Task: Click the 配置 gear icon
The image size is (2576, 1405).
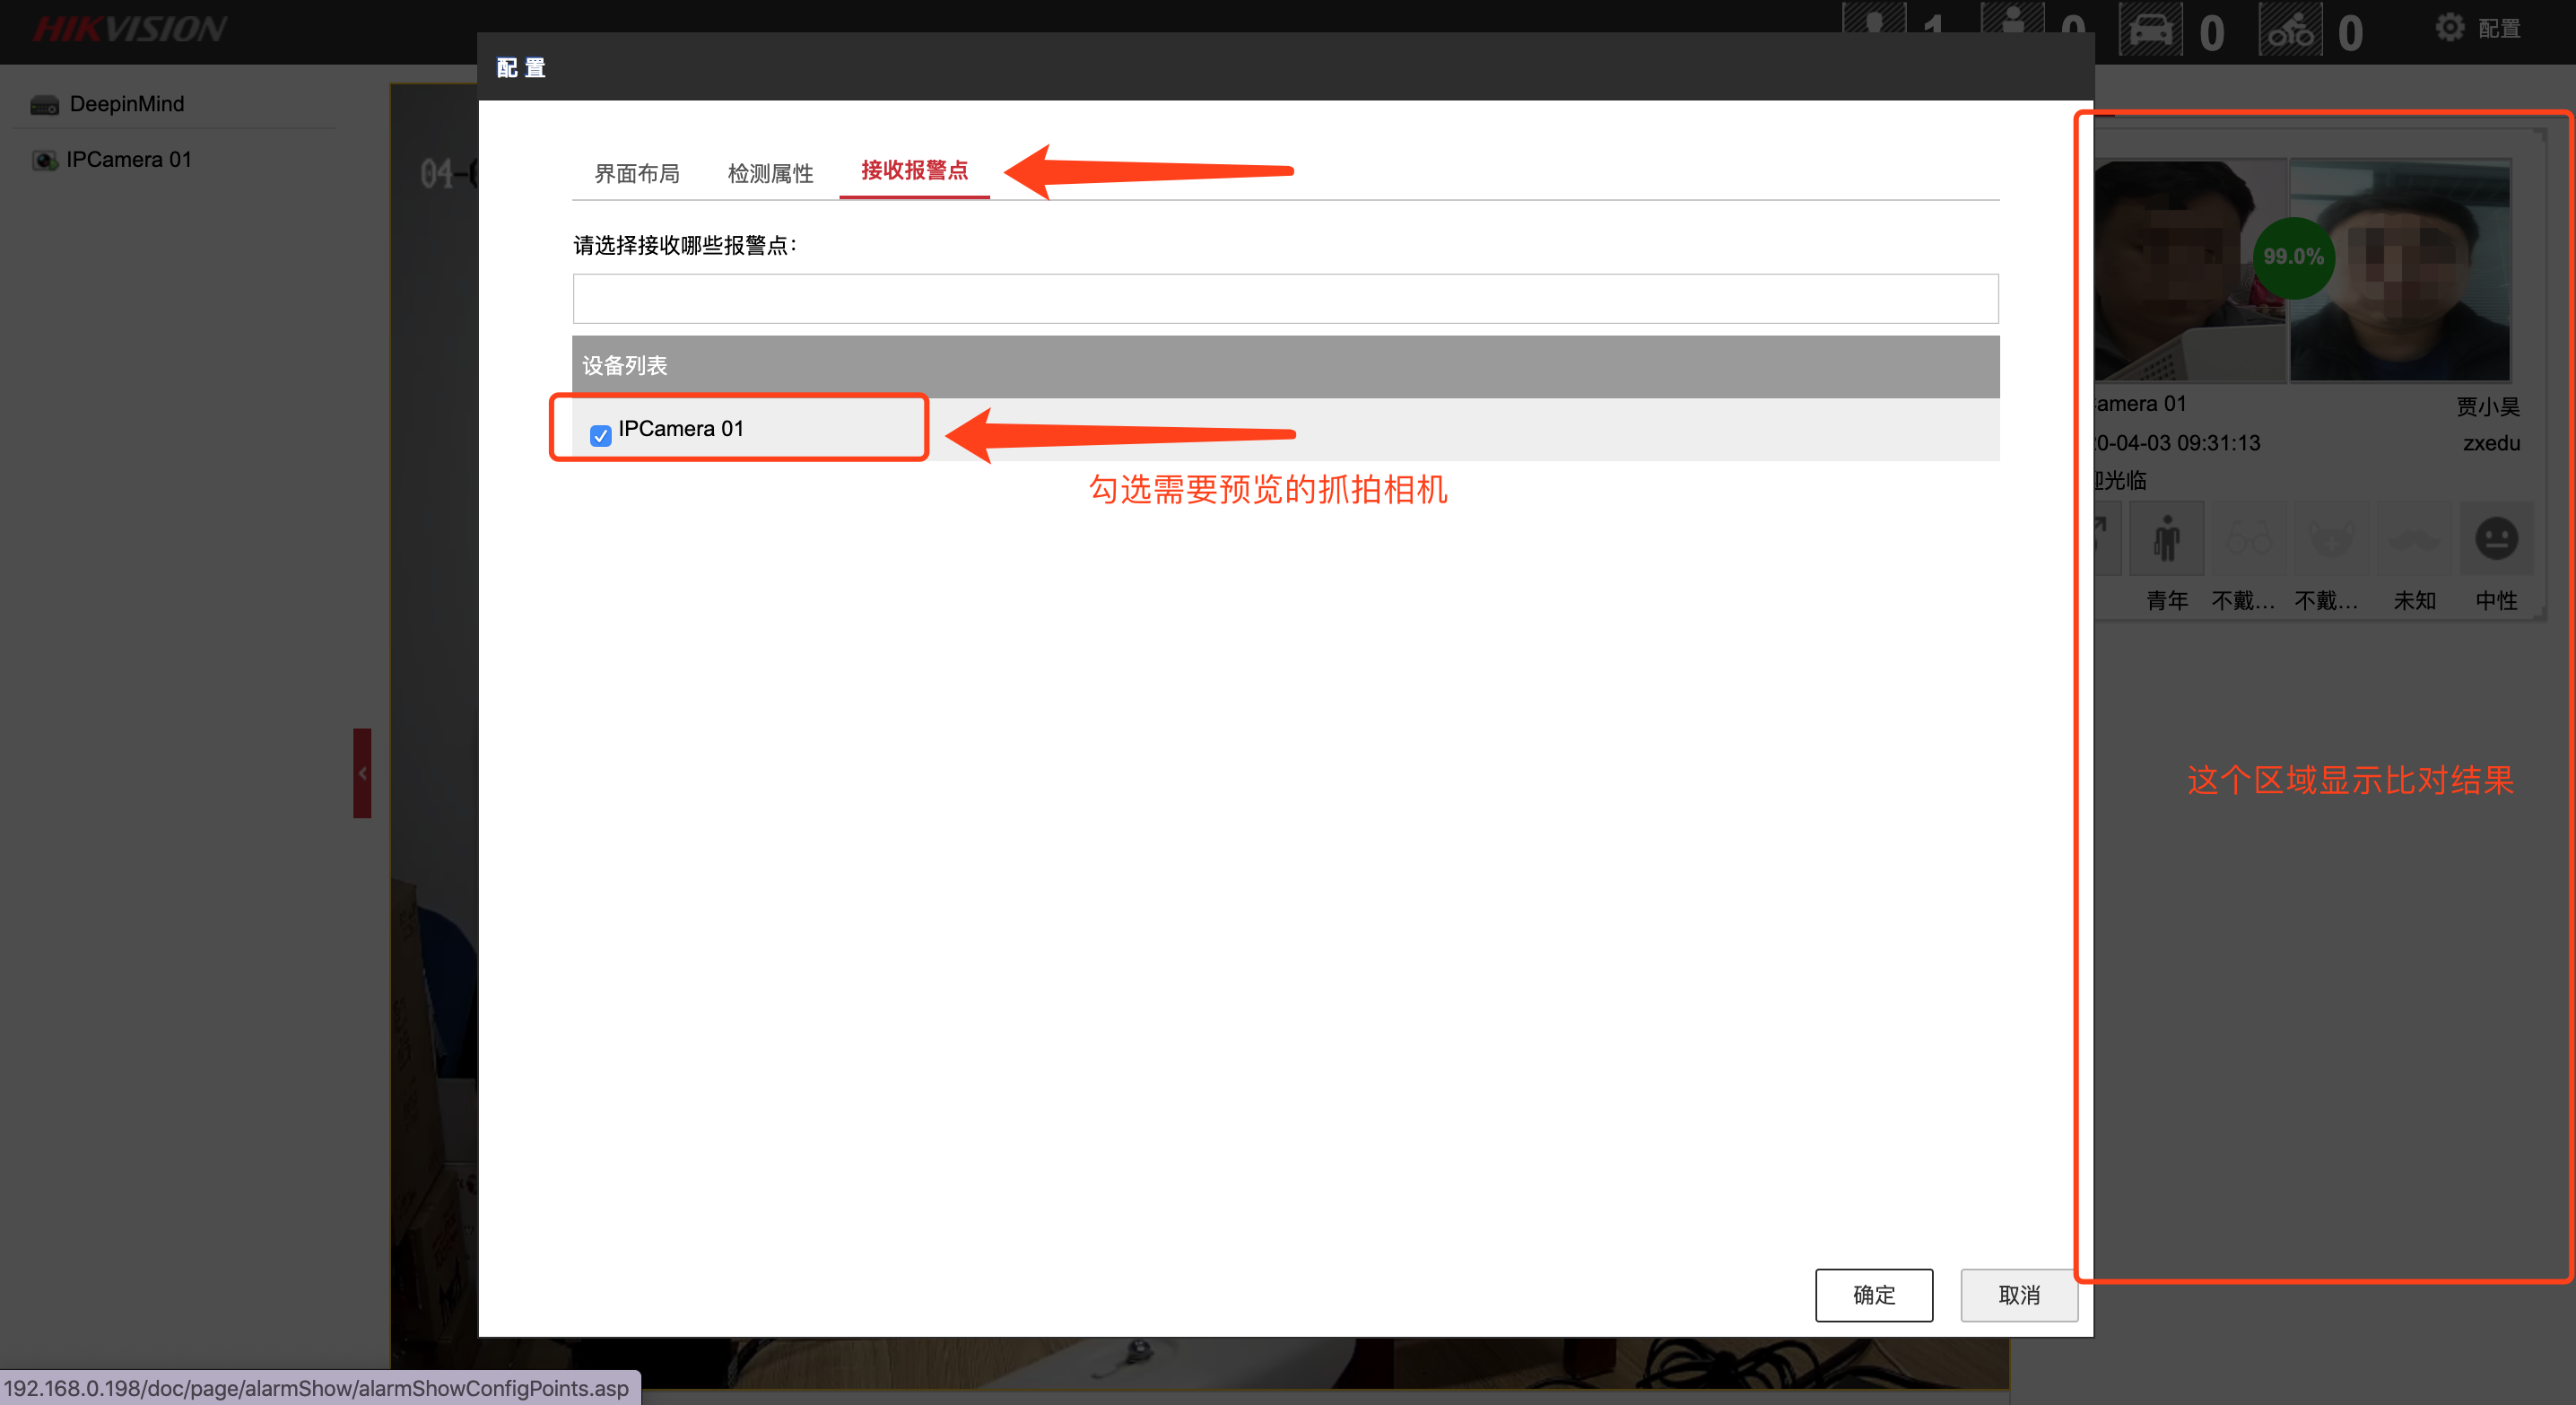Action: point(2449,28)
